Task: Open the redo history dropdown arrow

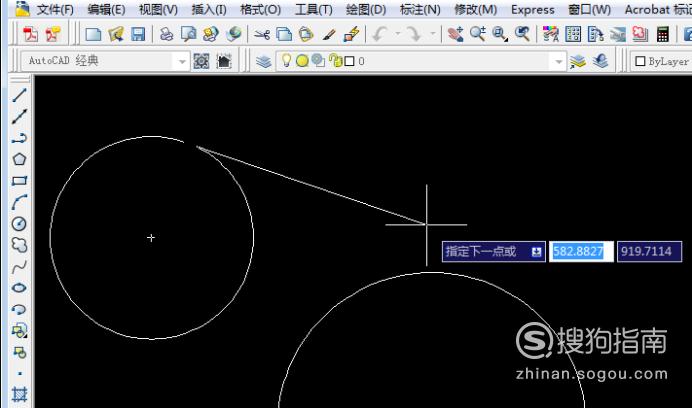Action: coord(432,34)
